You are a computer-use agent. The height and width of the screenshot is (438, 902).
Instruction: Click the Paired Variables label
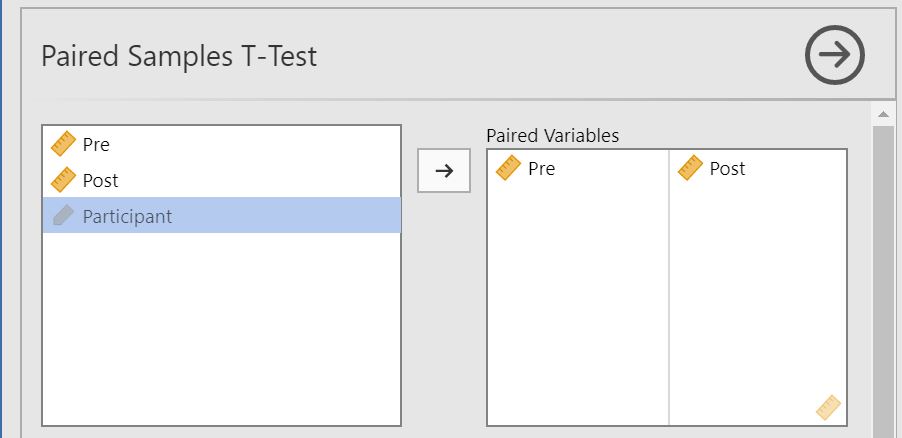click(552, 136)
